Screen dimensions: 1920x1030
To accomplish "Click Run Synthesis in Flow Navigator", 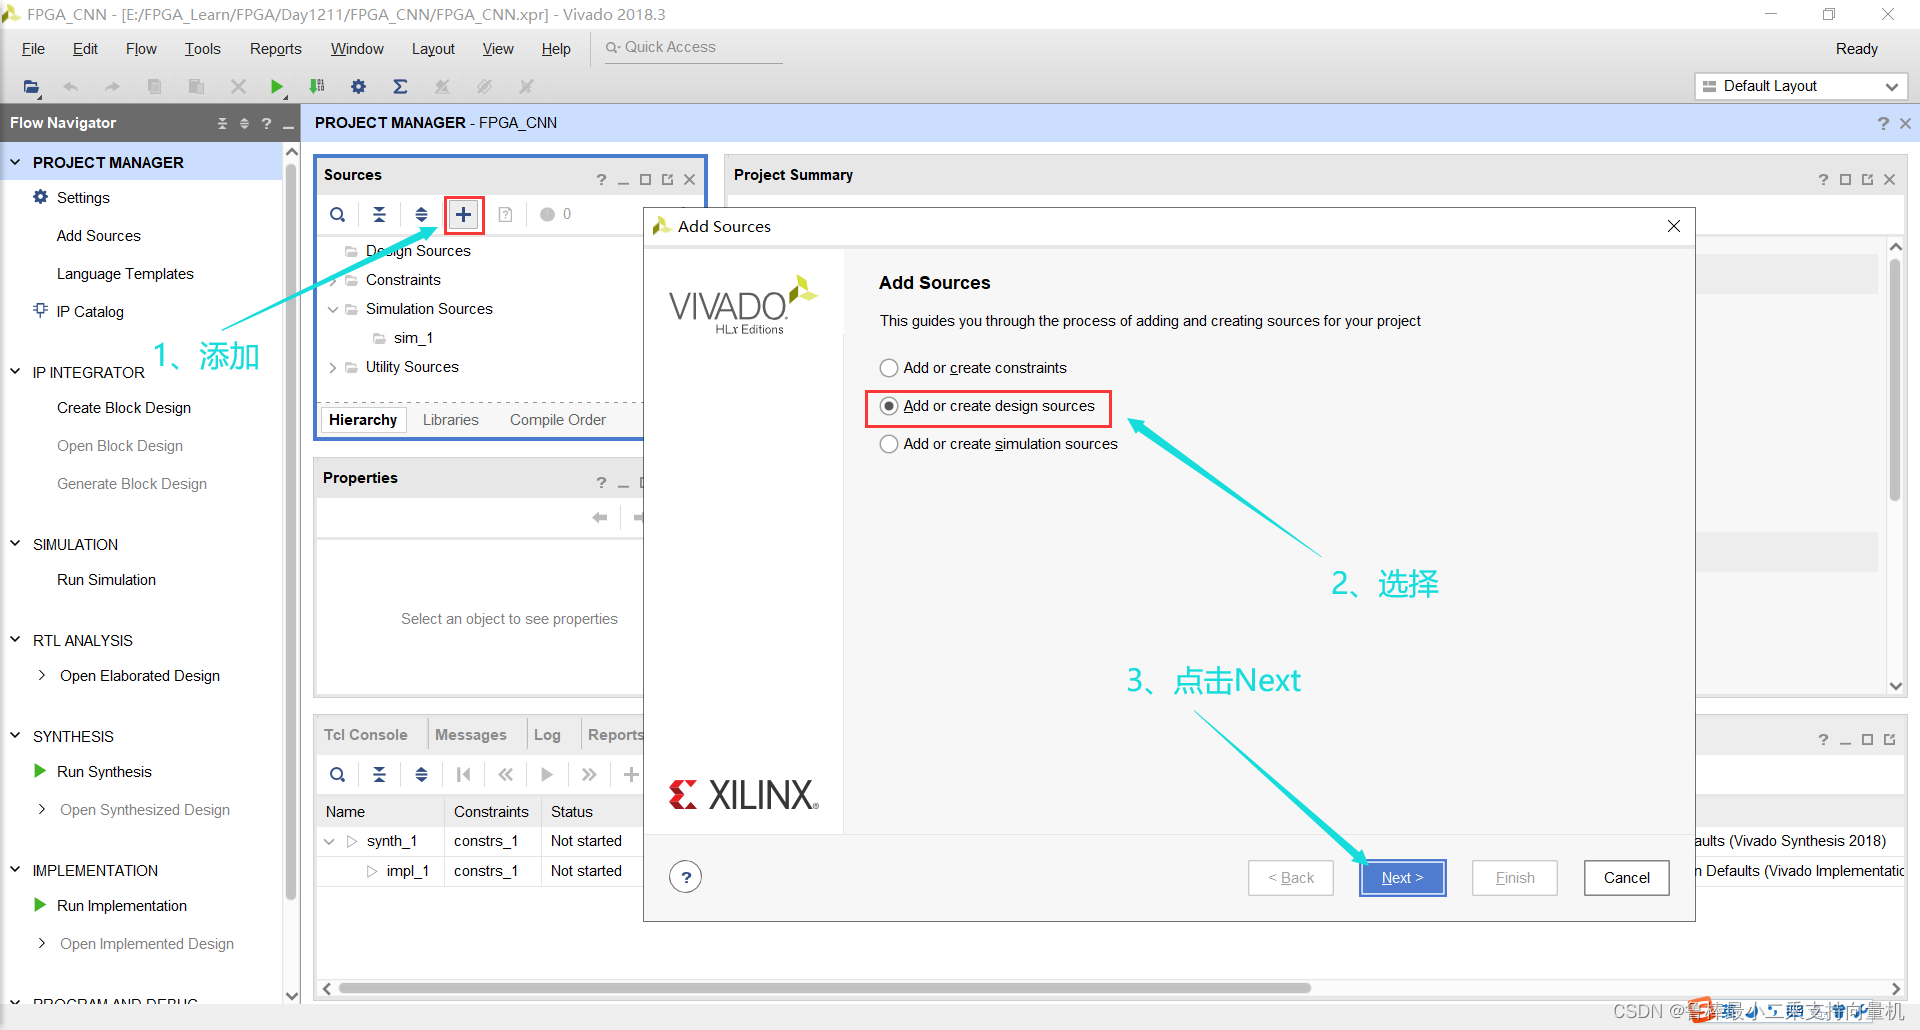I will tap(104, 772).
